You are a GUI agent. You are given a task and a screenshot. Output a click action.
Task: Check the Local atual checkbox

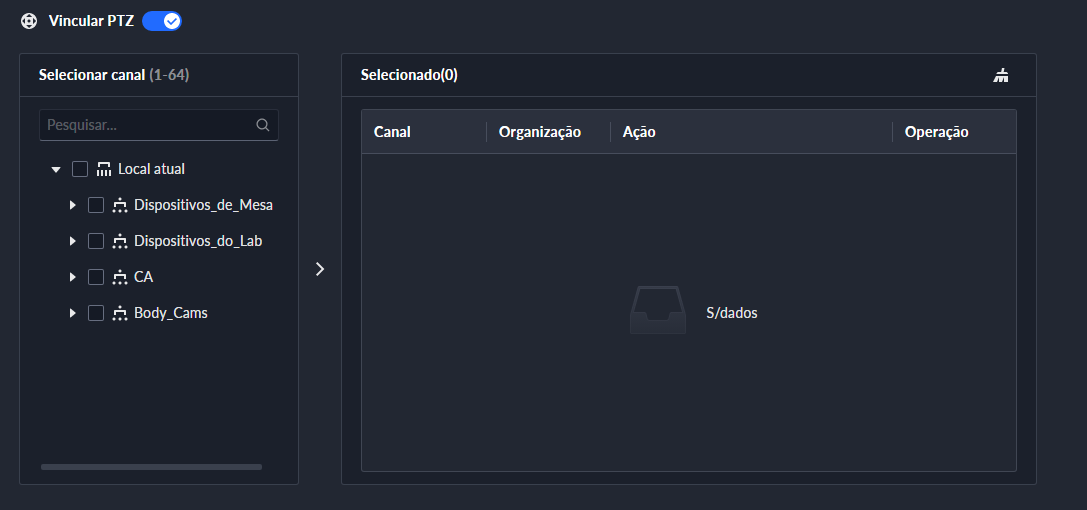click(80, 169)
